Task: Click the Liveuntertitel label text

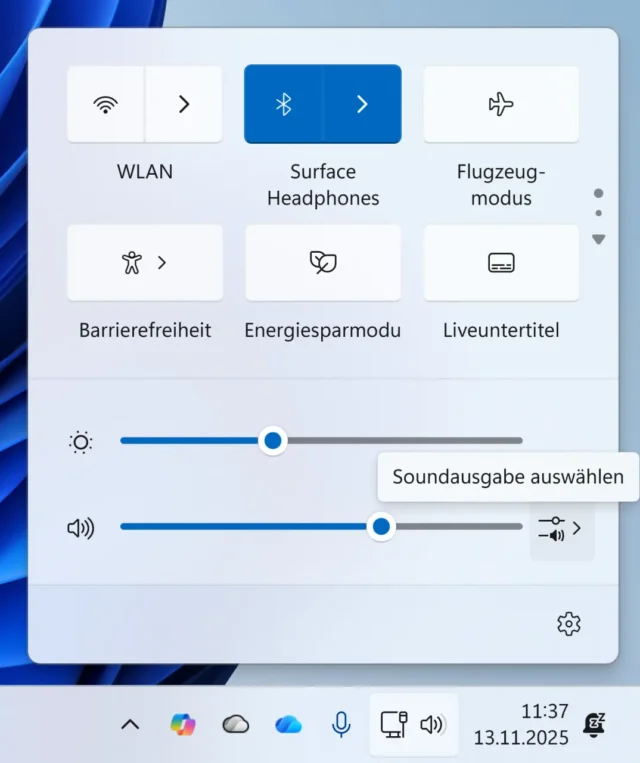Action: (501, 330)
